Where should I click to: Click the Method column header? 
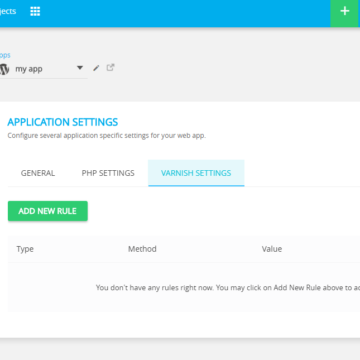(x=142, y=249)
